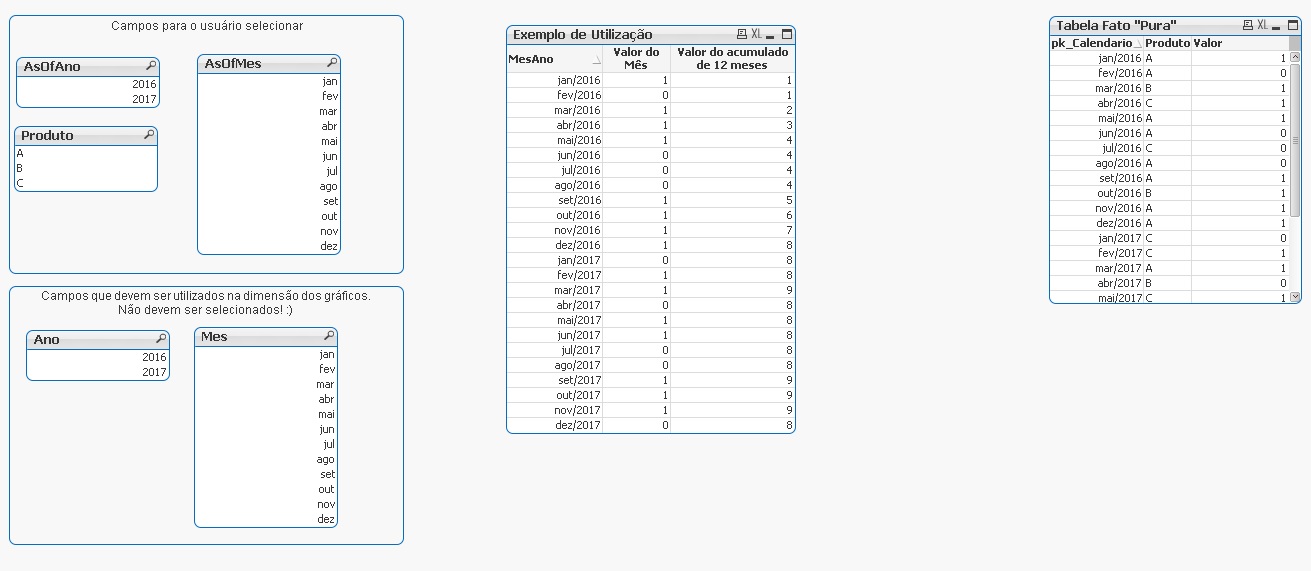Select mar in the Mes list box
Screen dimensions: 1311x571
(266, 384)
